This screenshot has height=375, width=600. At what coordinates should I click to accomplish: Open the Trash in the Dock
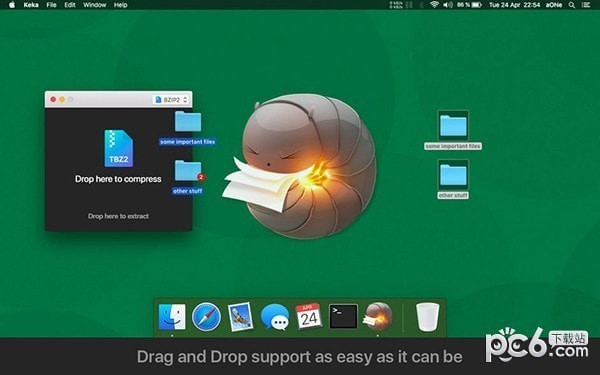427,317
